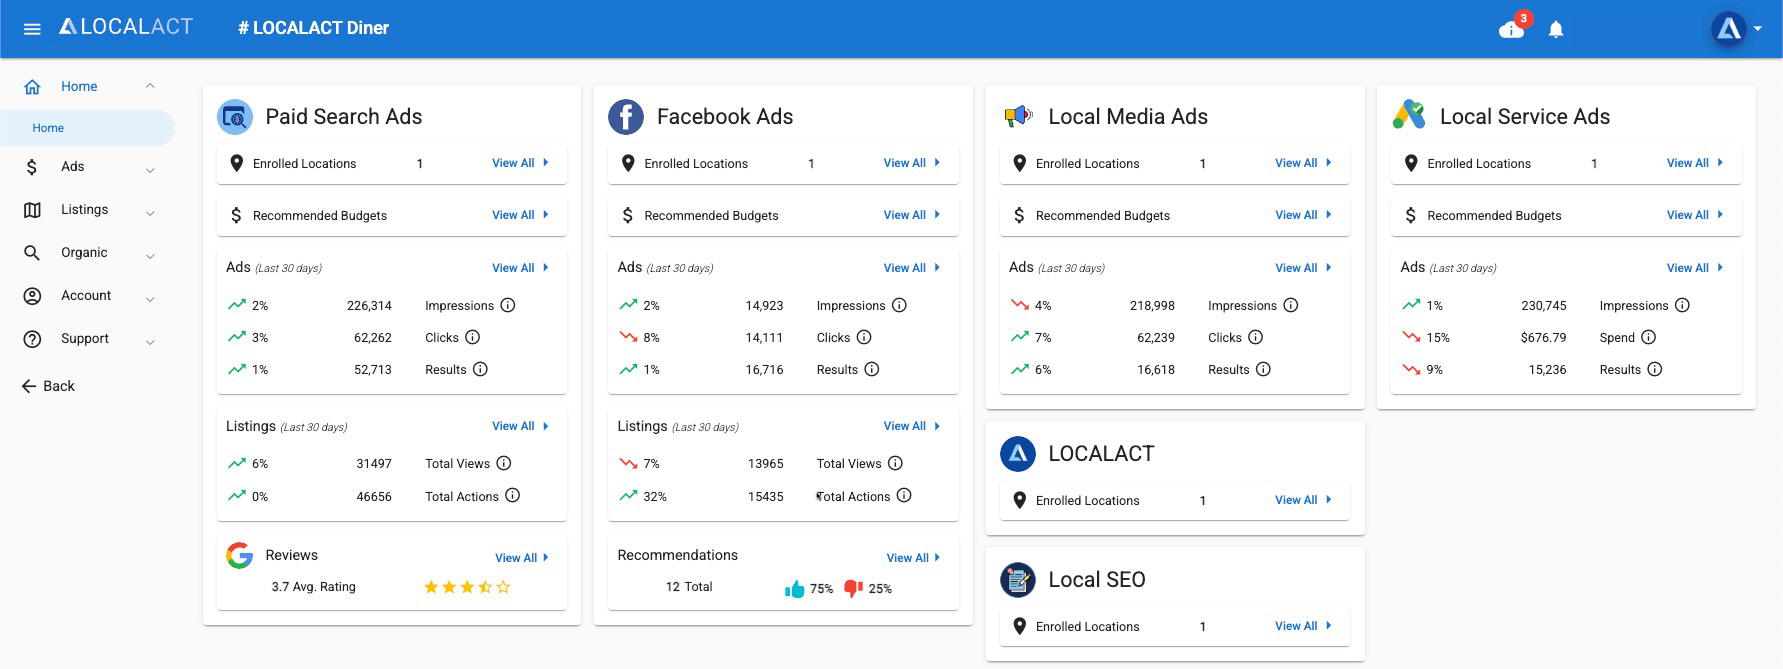Click the 226,314 impressions value
Screen dimensions: 1783x669
tap(369, 305)
